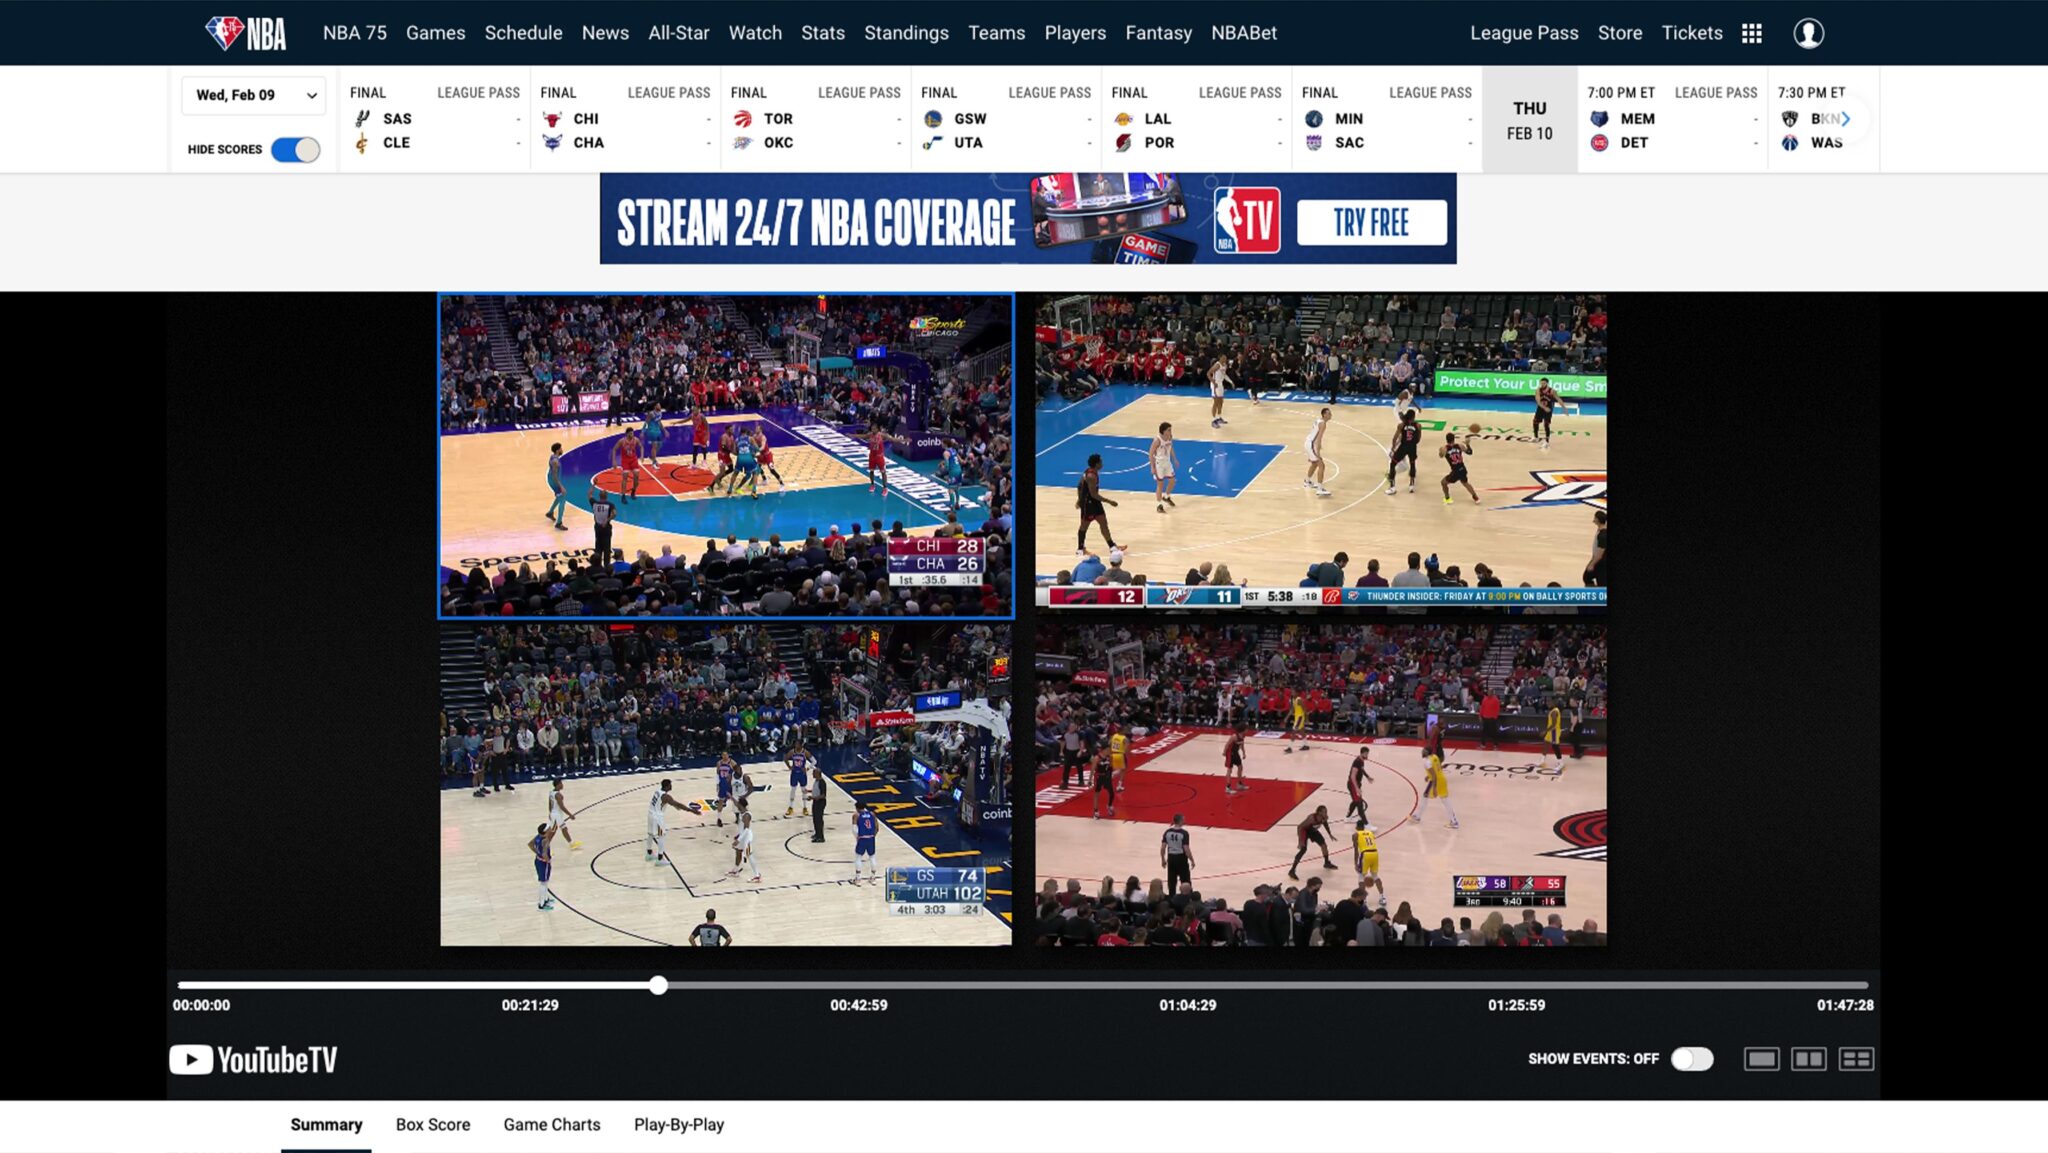Click the Try Free button in the banner ad

click(1371, 221)
